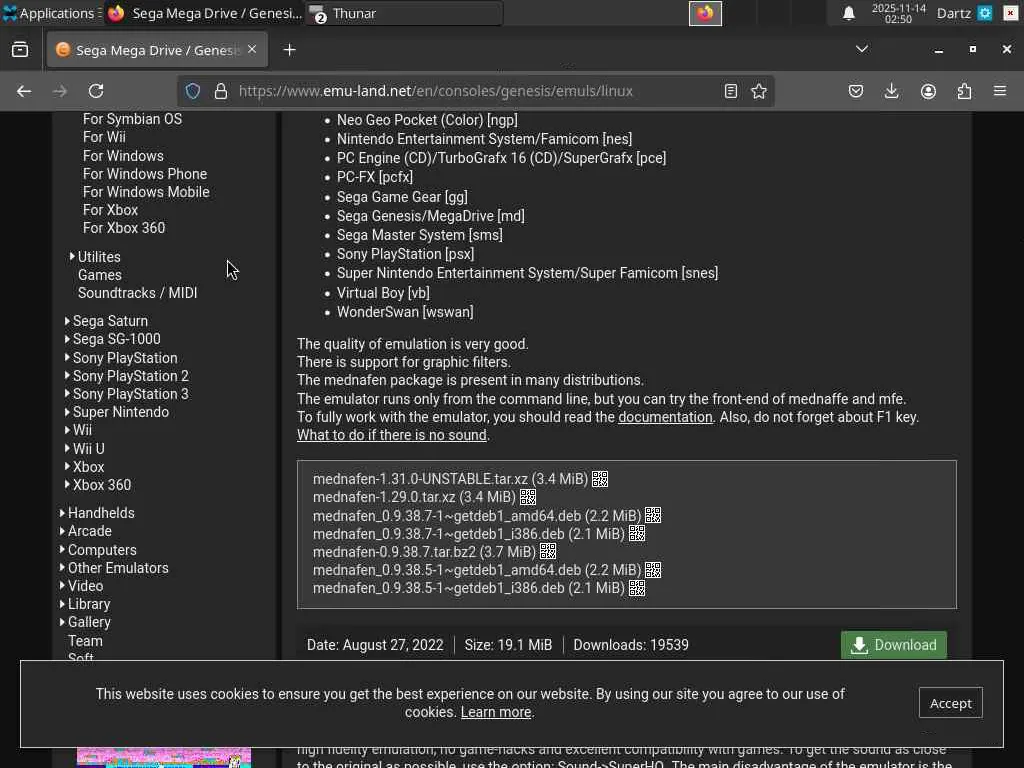This screenshot has height=768, width=1024.
Task: Show site security padlock info
Action: (221, 91)
